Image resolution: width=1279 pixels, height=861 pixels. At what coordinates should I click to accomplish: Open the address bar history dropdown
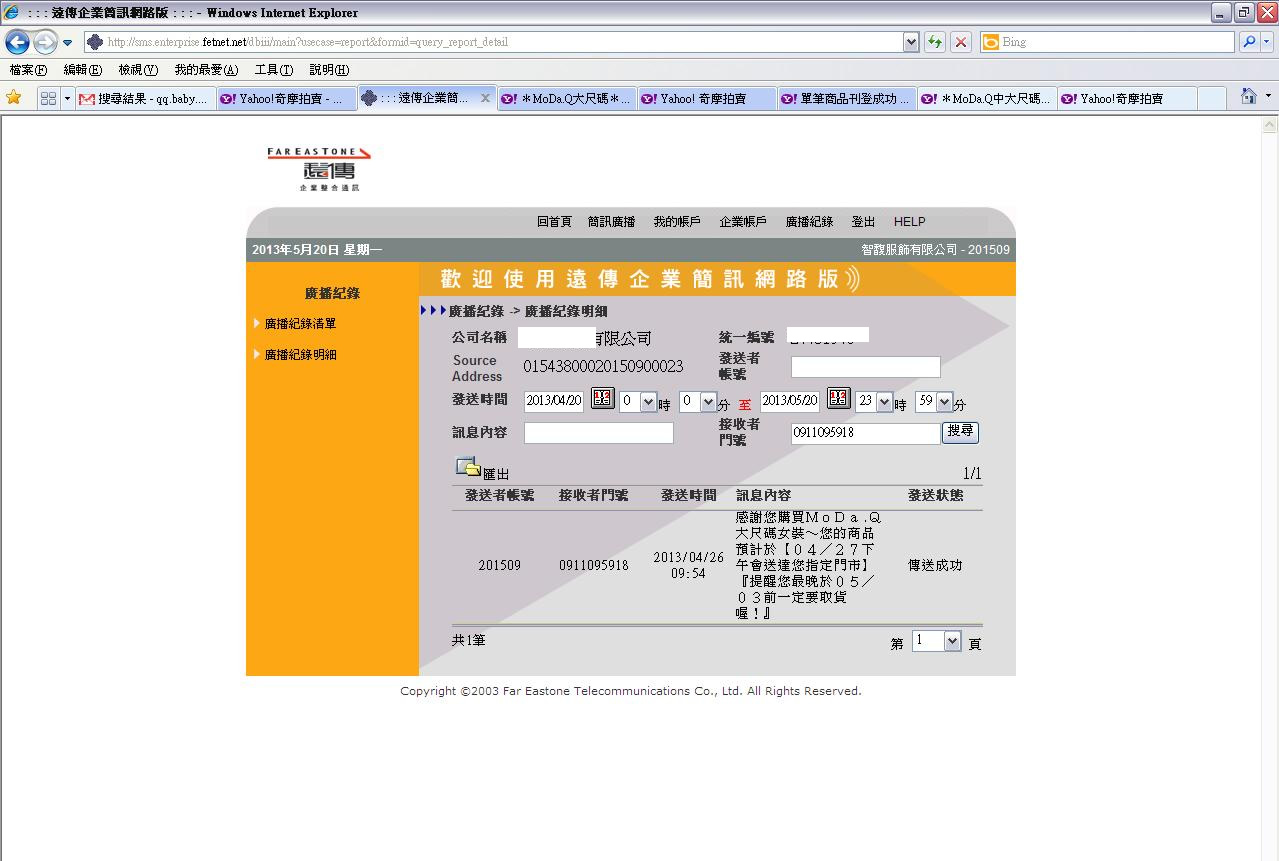[x=910, y=42]
